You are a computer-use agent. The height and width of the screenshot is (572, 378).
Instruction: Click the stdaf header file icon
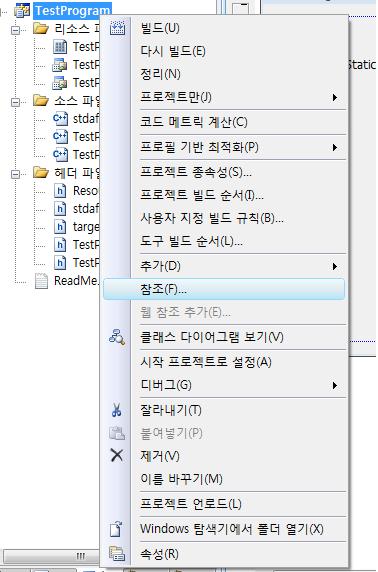[60, 208]
